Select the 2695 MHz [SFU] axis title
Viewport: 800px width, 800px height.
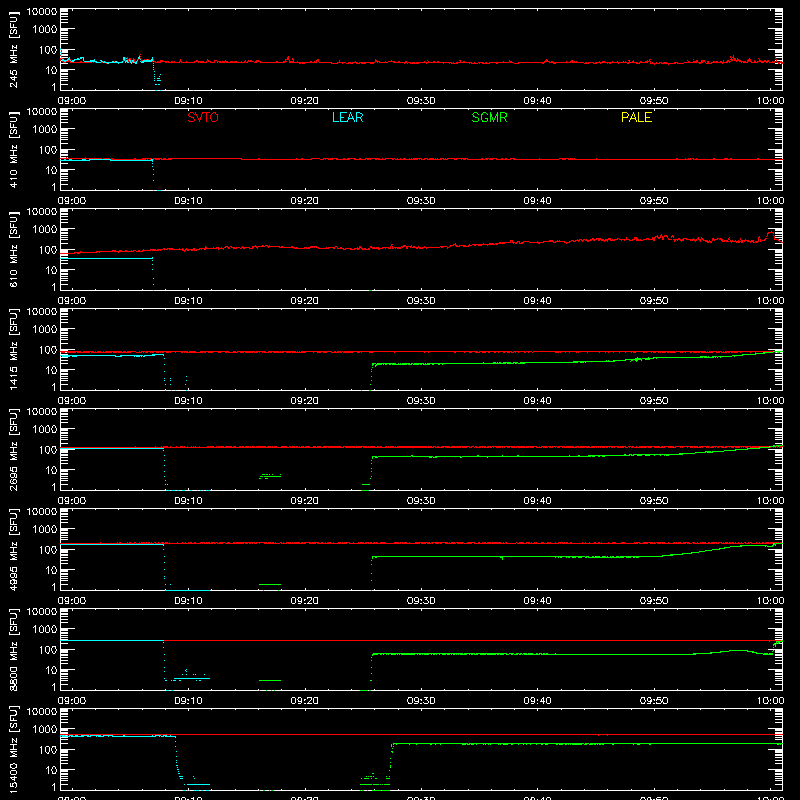[x=14, y=449]
